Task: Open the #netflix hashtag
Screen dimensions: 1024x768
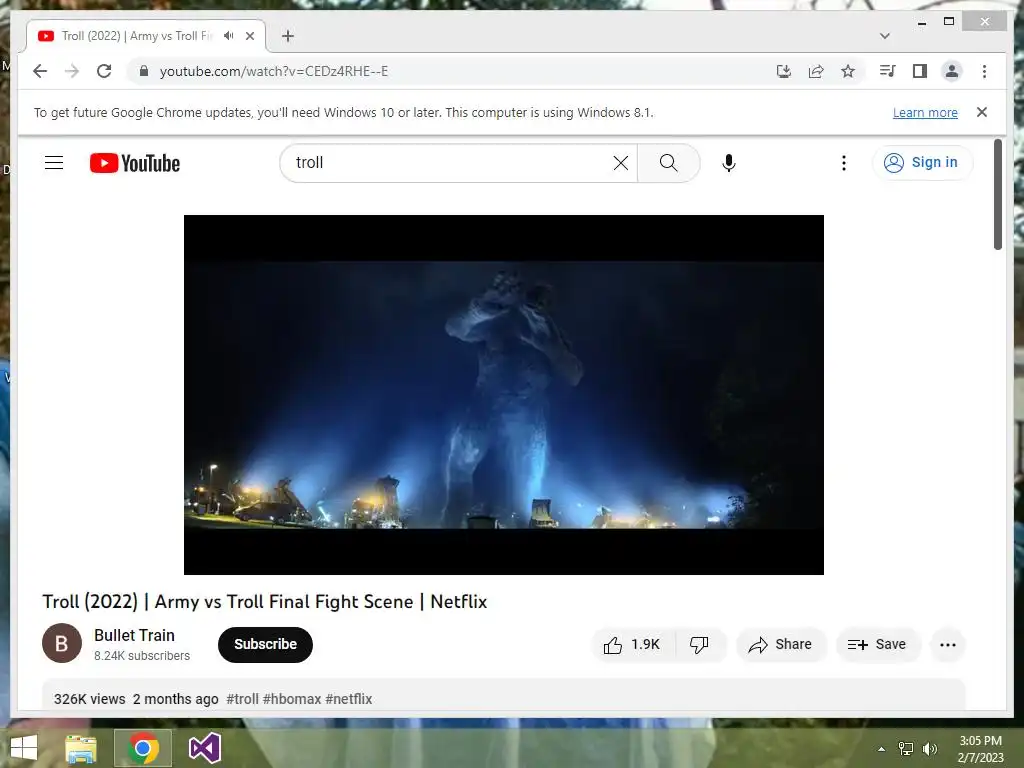Action: (349, 699)
